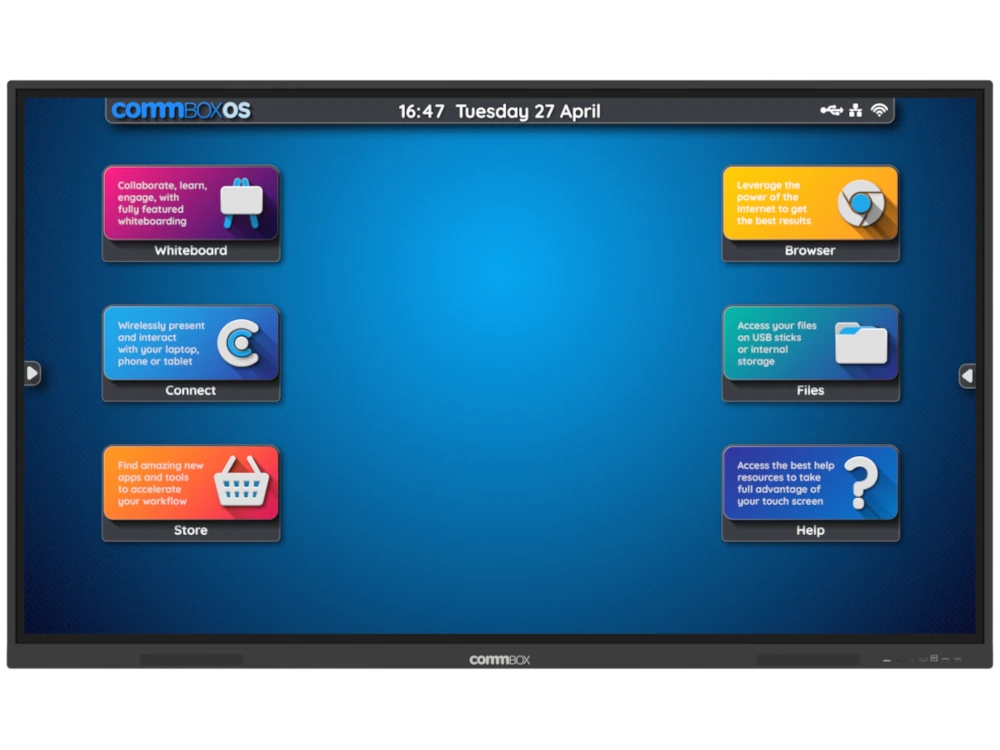Viewport: 1000px width, 750px height.
Task: Click the Wi-Fi signal icon
Action: (x=879, y=110)
